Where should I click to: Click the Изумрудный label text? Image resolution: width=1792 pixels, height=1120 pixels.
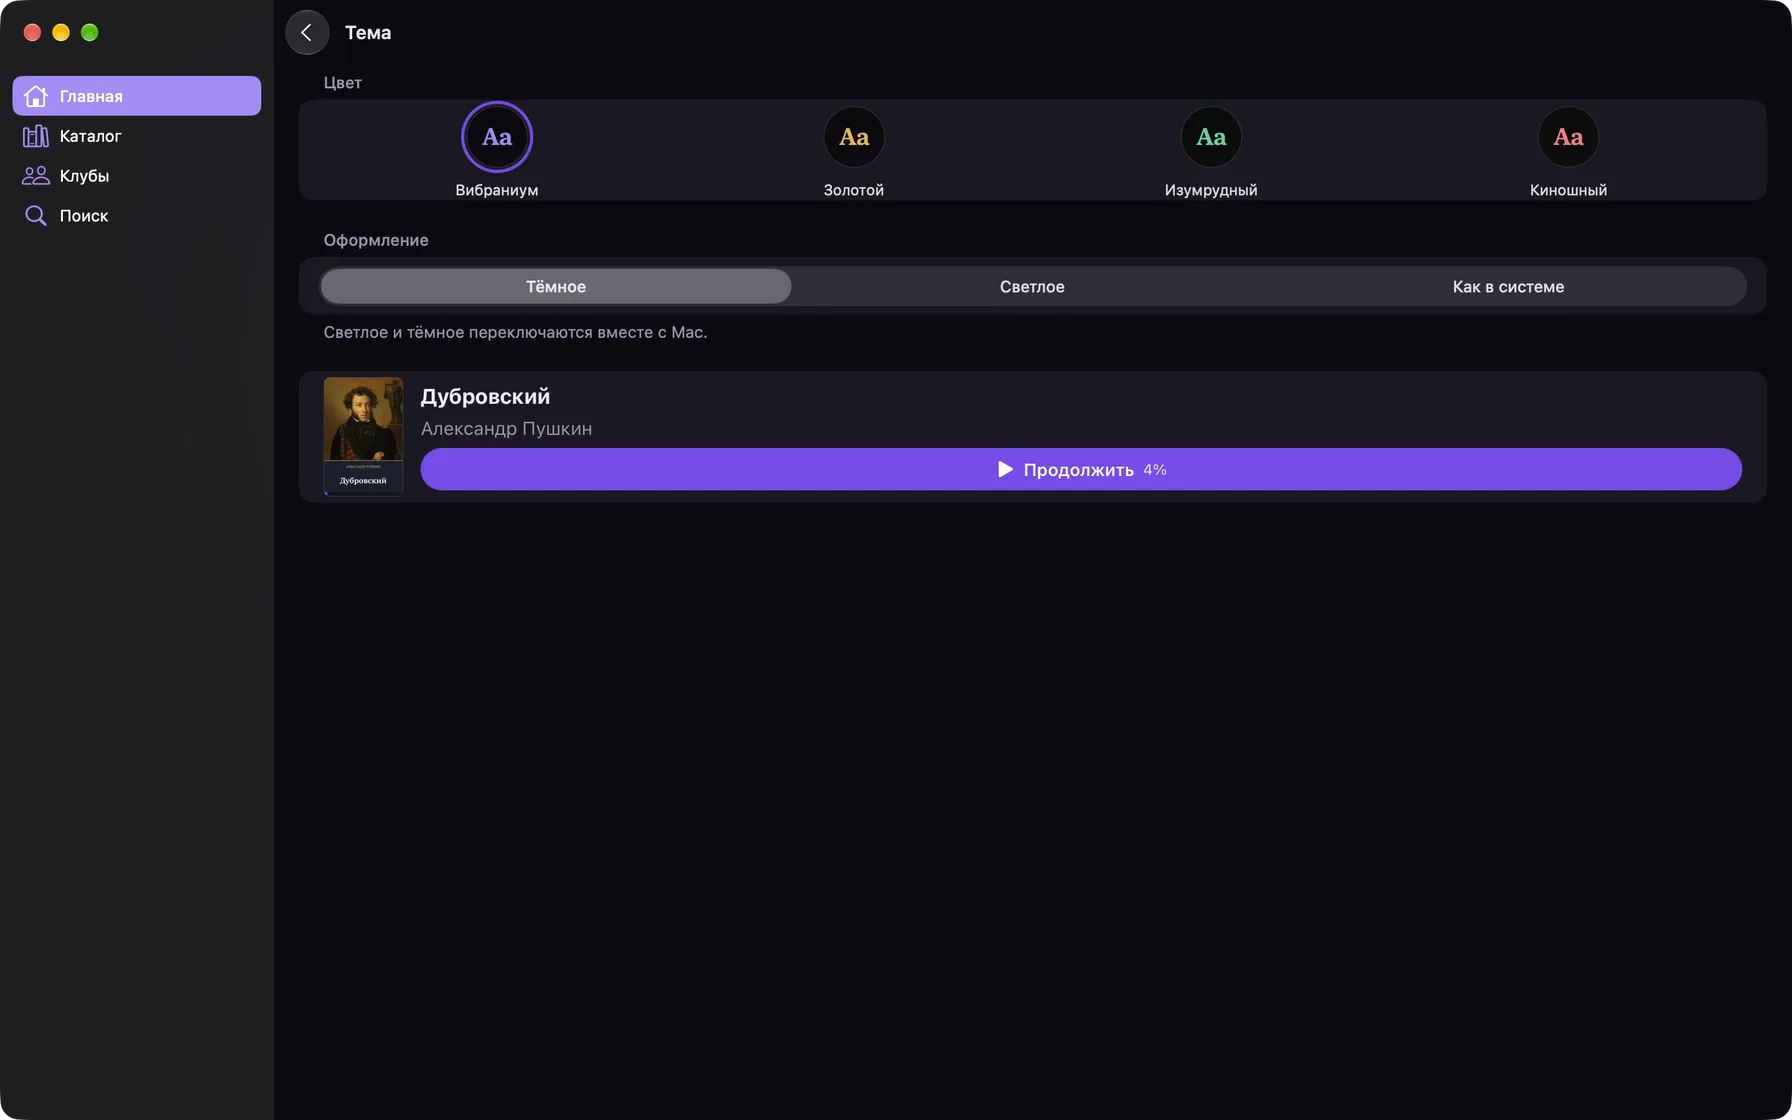[x=1211, y=190]
